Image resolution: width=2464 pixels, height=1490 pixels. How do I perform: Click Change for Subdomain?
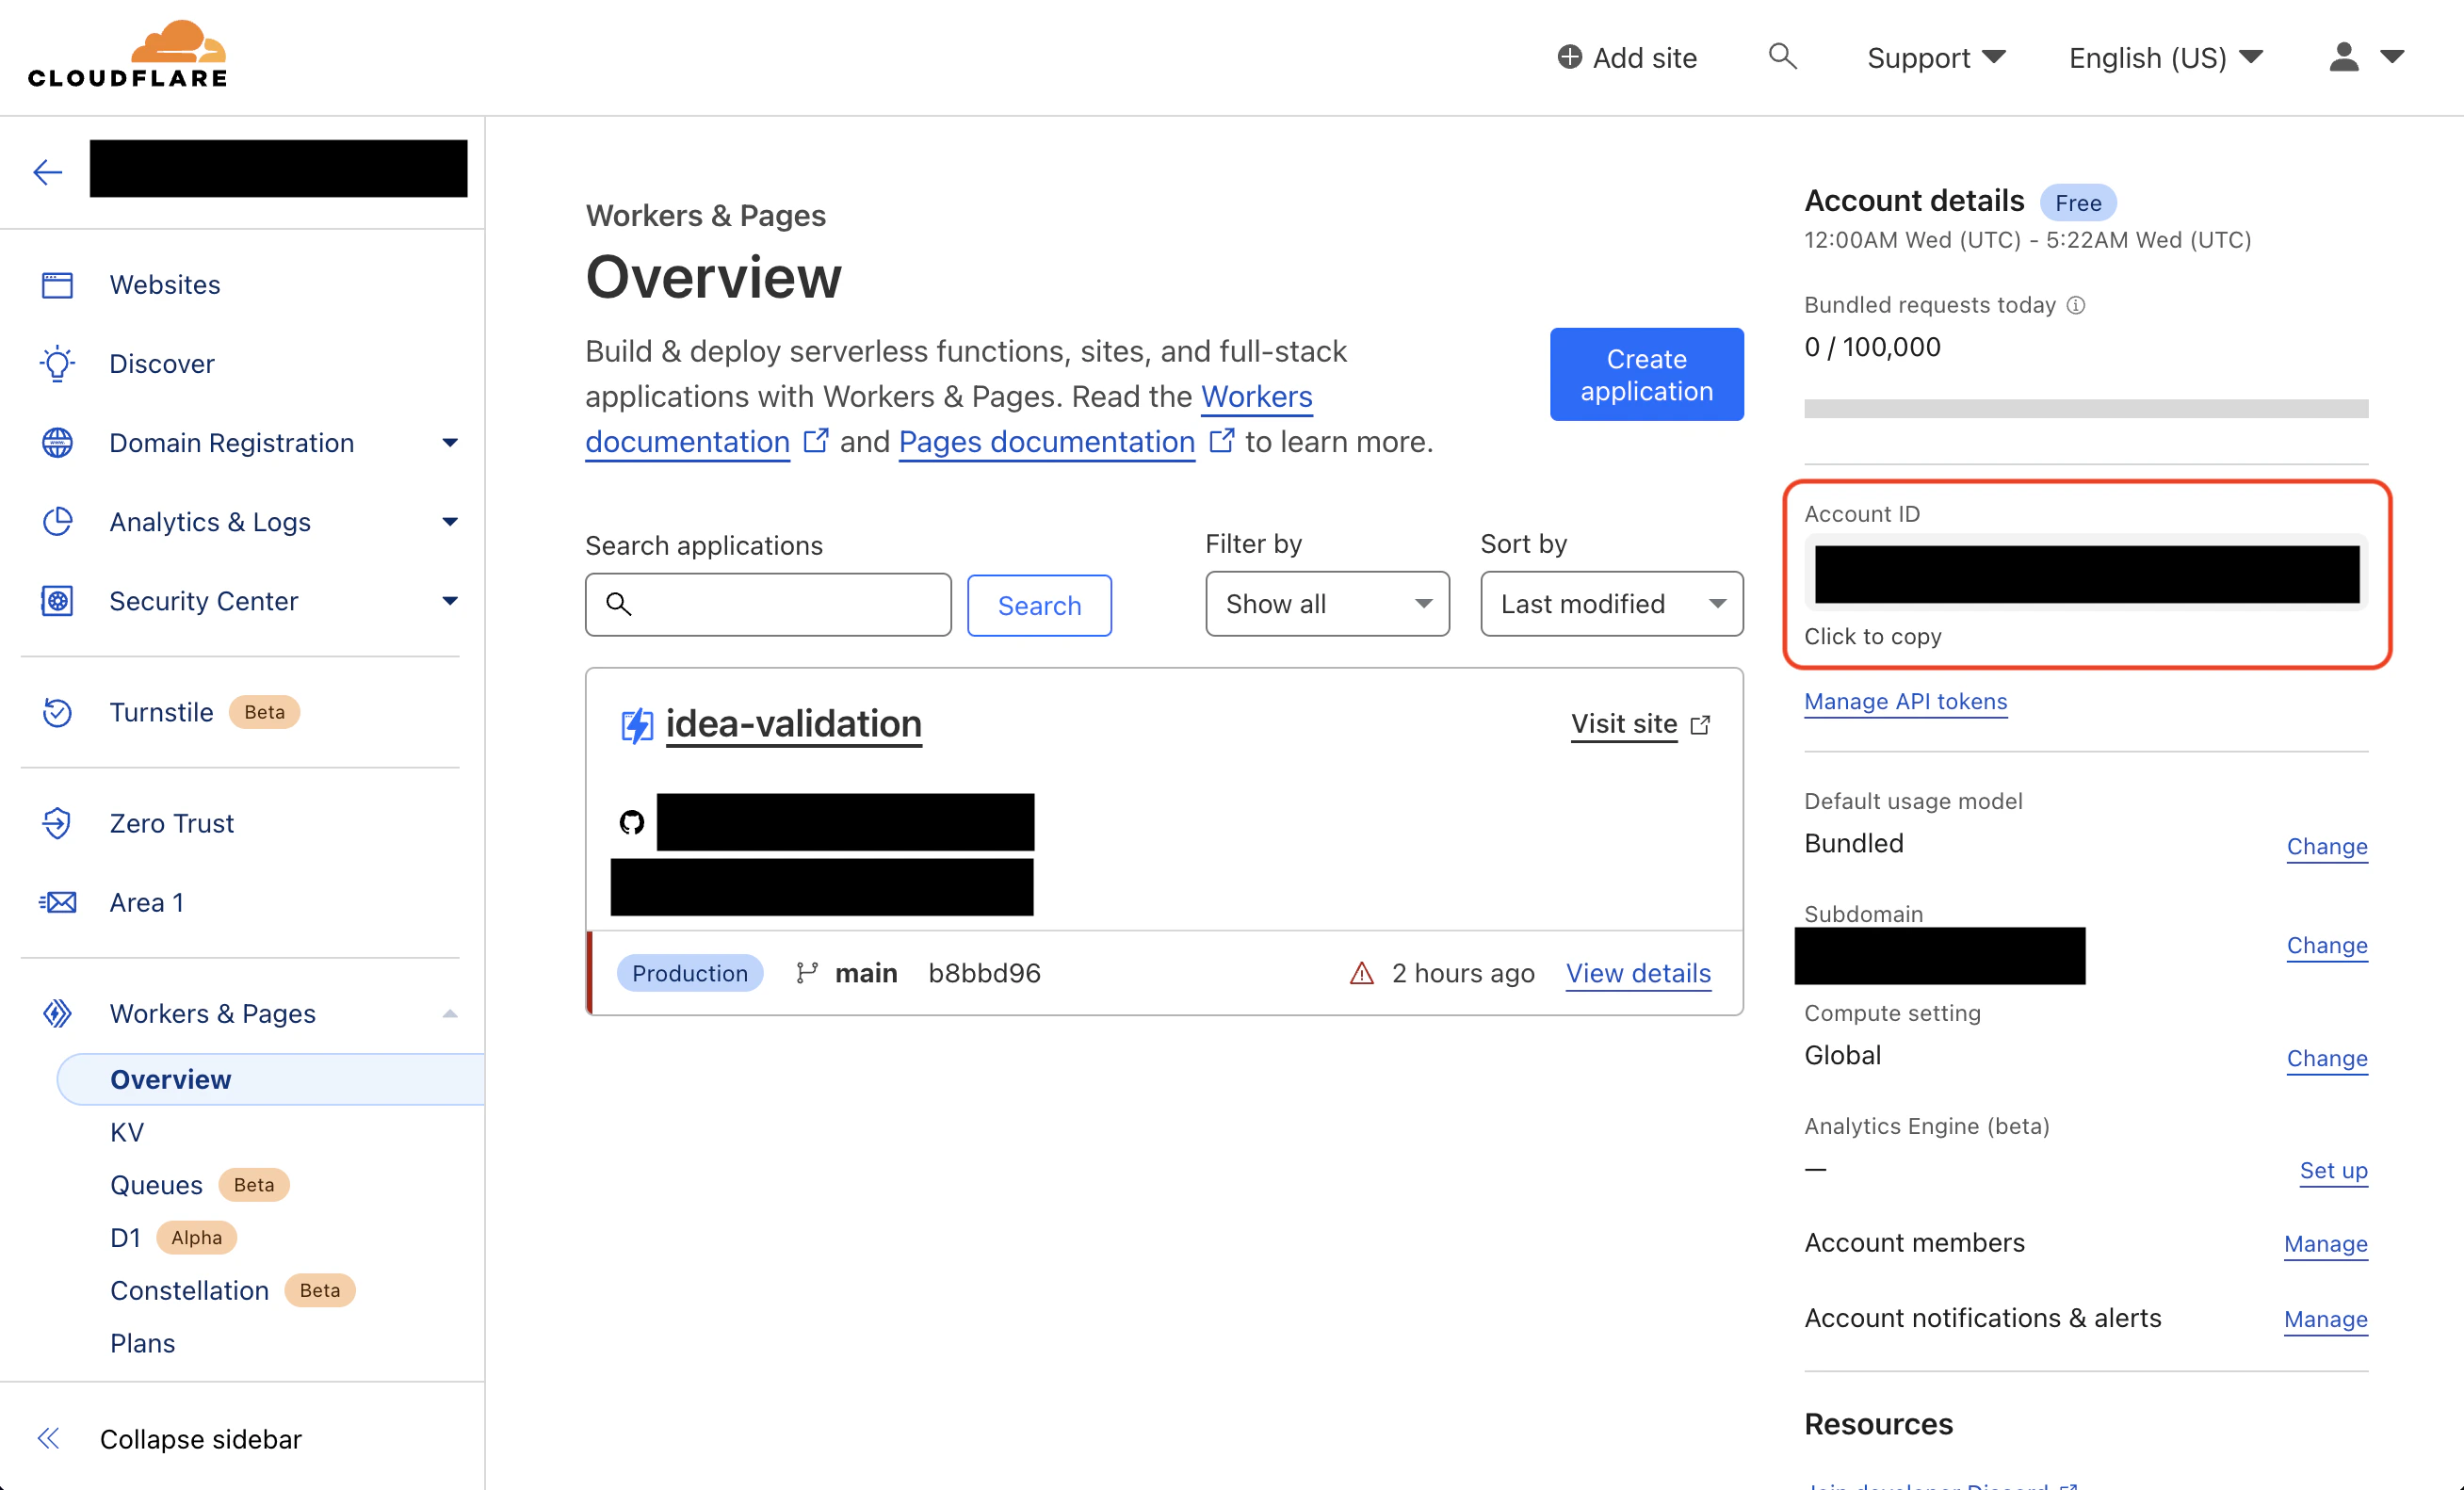pos(2327,945)
